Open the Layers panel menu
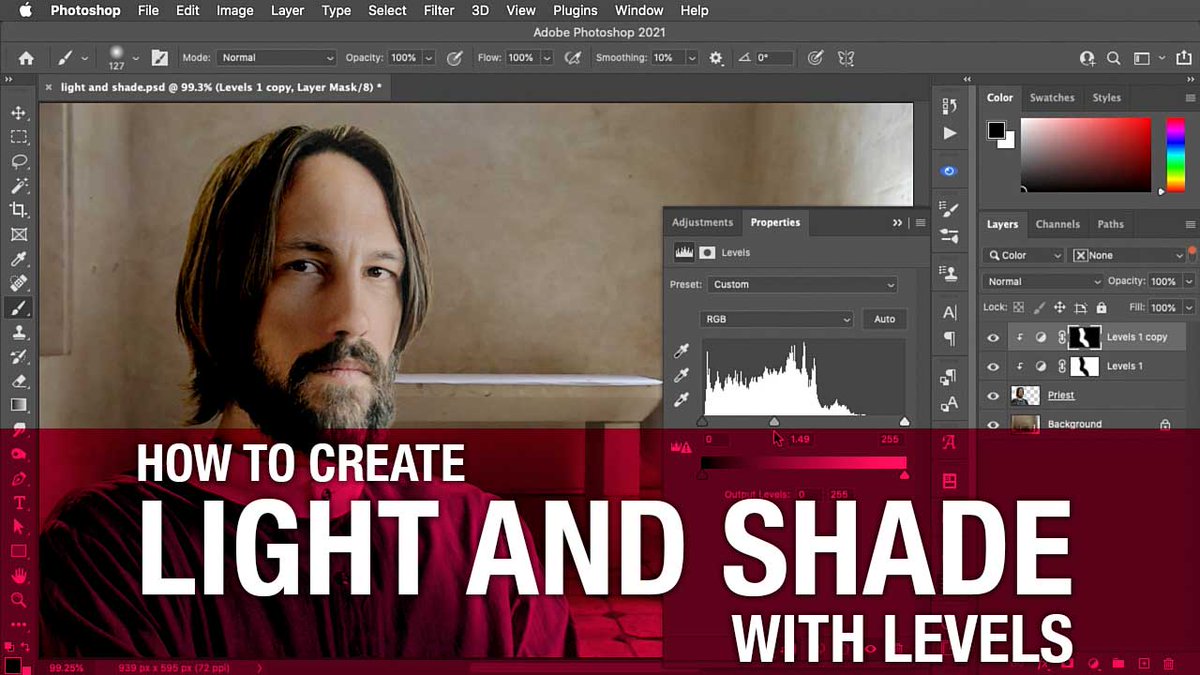The width and height of the screenshot is (1200, 675). click(x=1190, y=224)
